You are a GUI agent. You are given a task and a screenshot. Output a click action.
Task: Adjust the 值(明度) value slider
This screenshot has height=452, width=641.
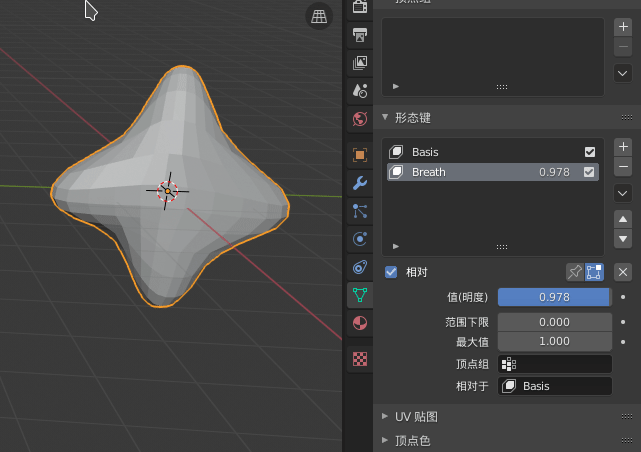coord(555,297)
